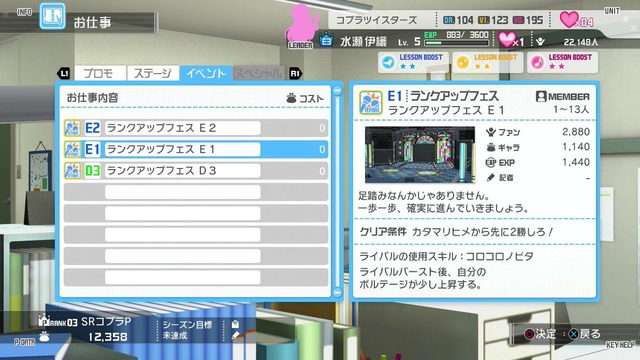Click the heart x1 icon
Image resolution: width=640 pixels, height=360 pixels.
[x=507, y=40]
